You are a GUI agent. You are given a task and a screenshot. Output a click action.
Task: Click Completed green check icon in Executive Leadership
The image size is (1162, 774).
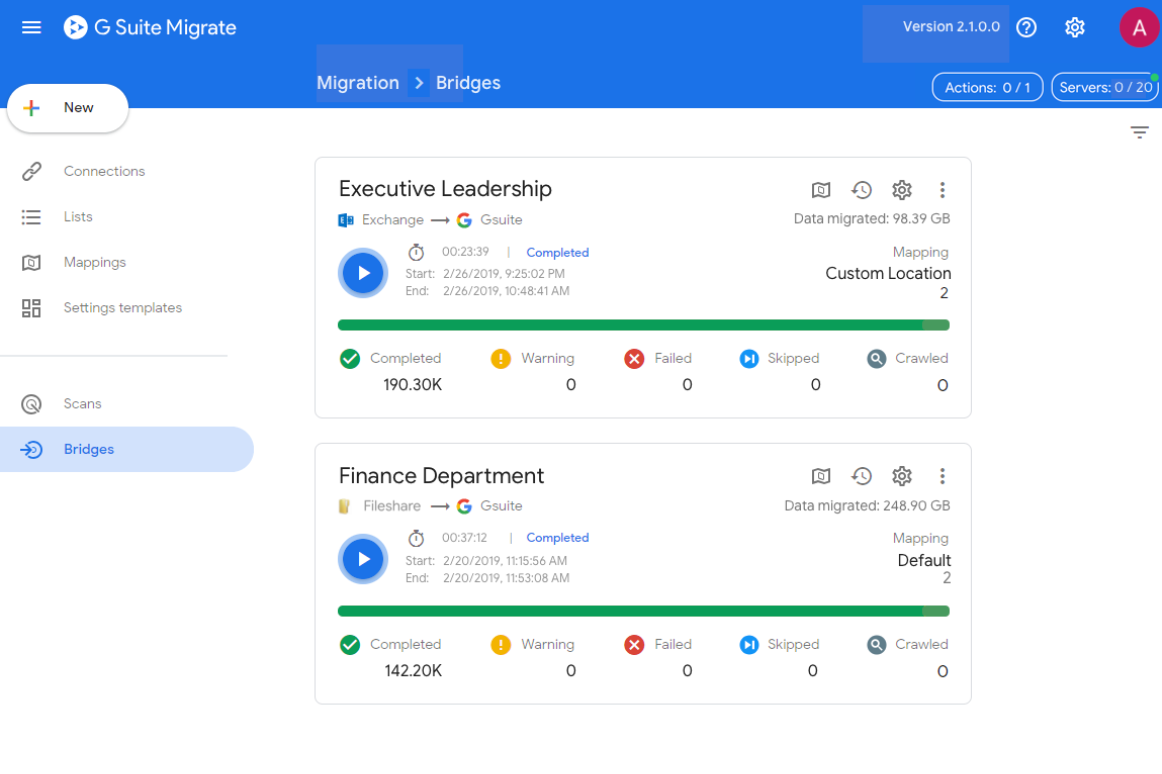click(350, 359)
